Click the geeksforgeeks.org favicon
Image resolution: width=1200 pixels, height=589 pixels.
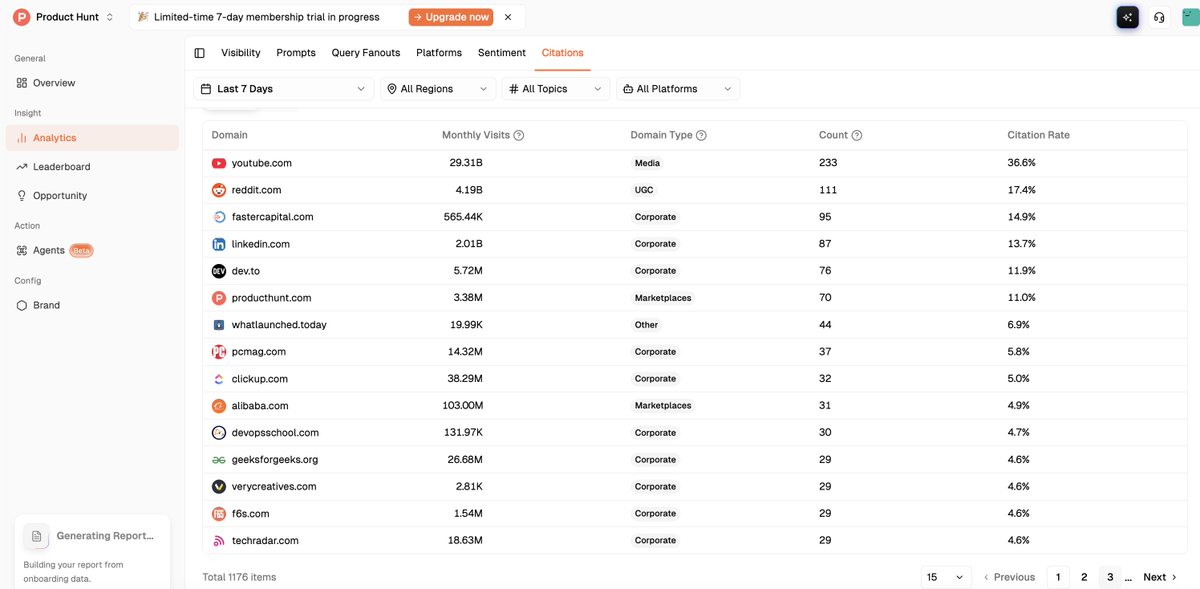click(x=219, y=460)
